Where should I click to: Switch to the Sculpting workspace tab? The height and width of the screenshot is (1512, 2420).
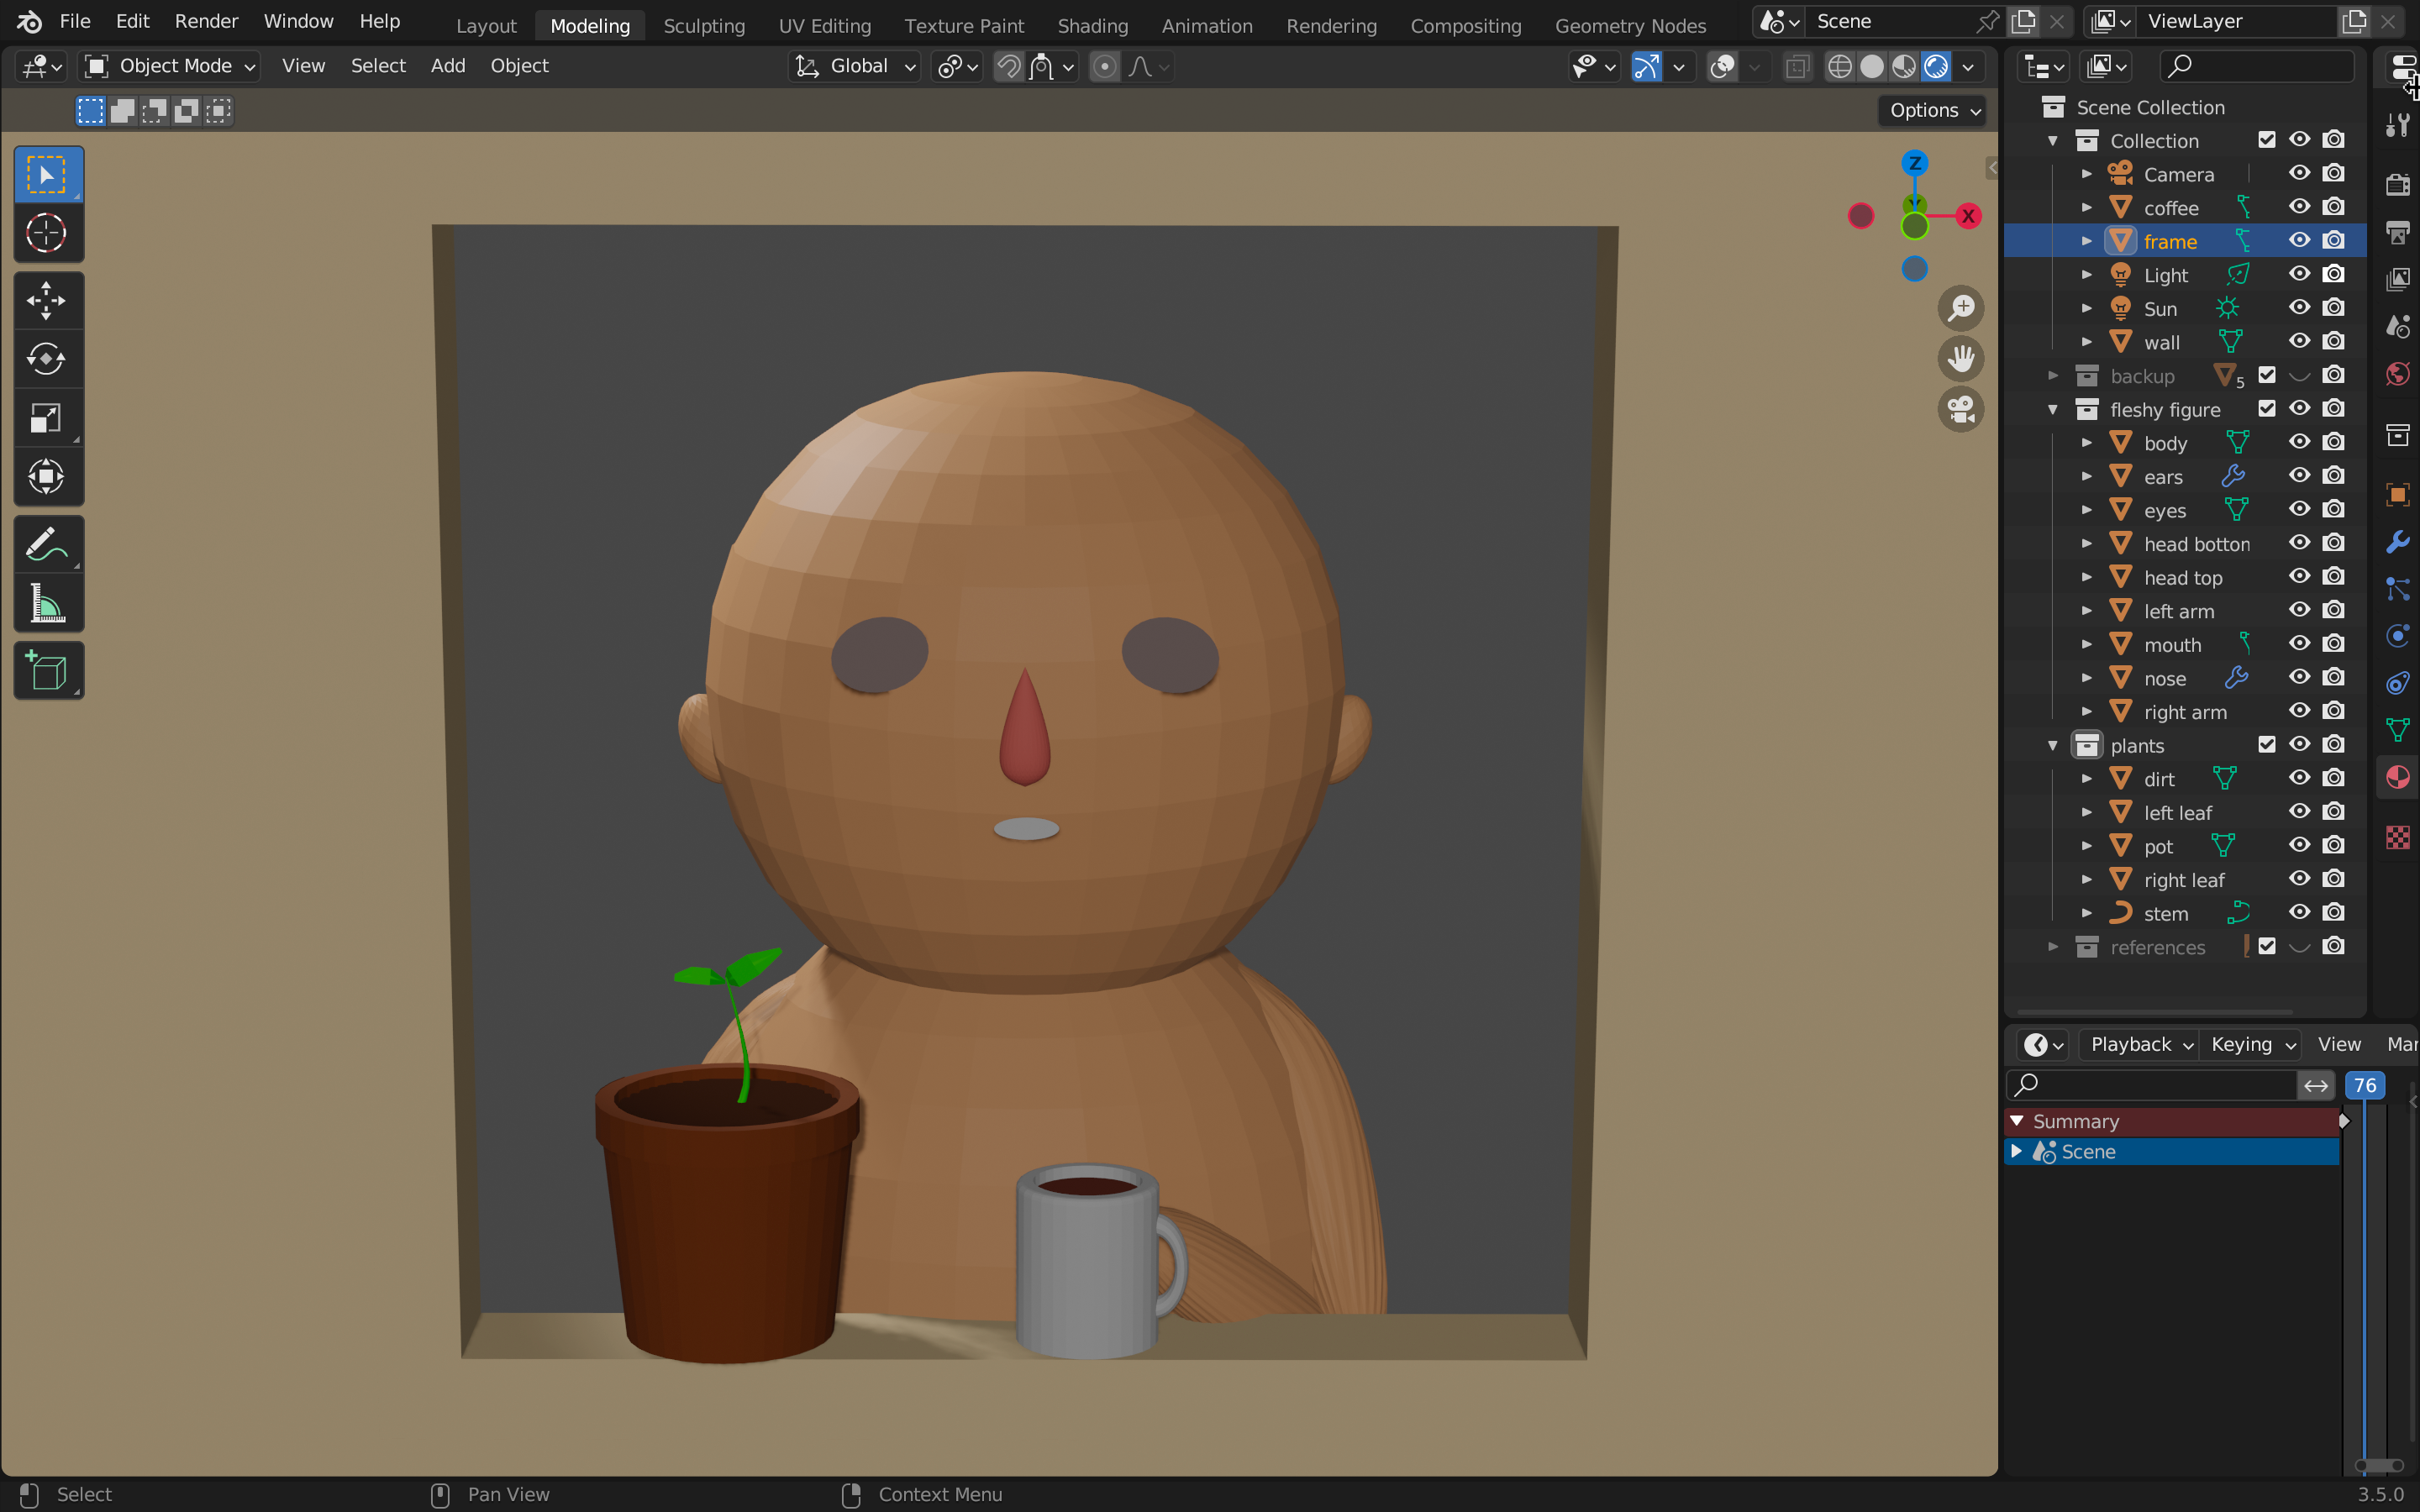(703, 25)
